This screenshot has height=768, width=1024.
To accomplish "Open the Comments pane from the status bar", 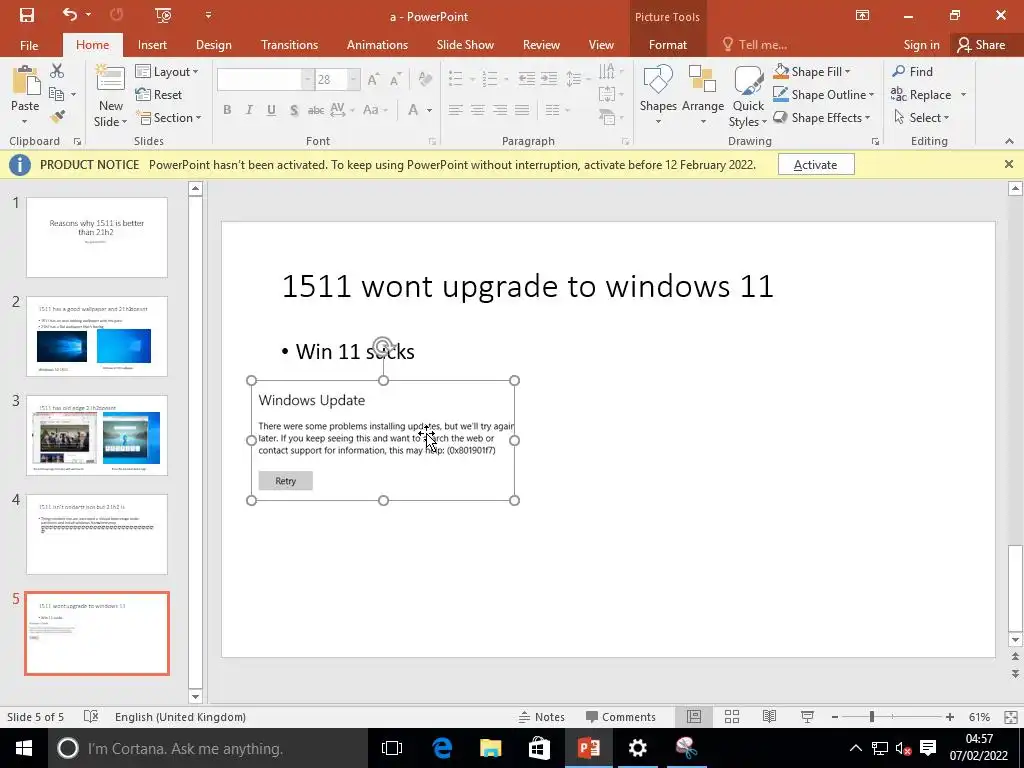I will (x=620, y=716).
